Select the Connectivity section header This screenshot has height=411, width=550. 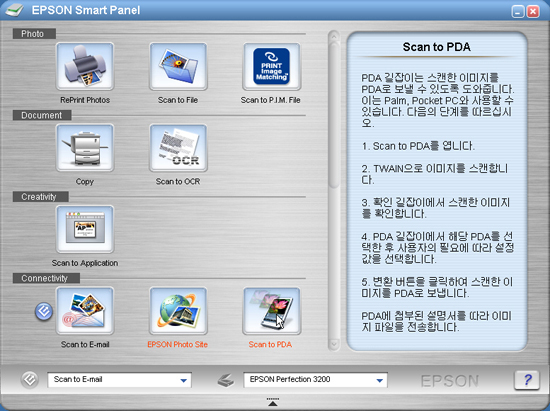[x=46, y=278]
